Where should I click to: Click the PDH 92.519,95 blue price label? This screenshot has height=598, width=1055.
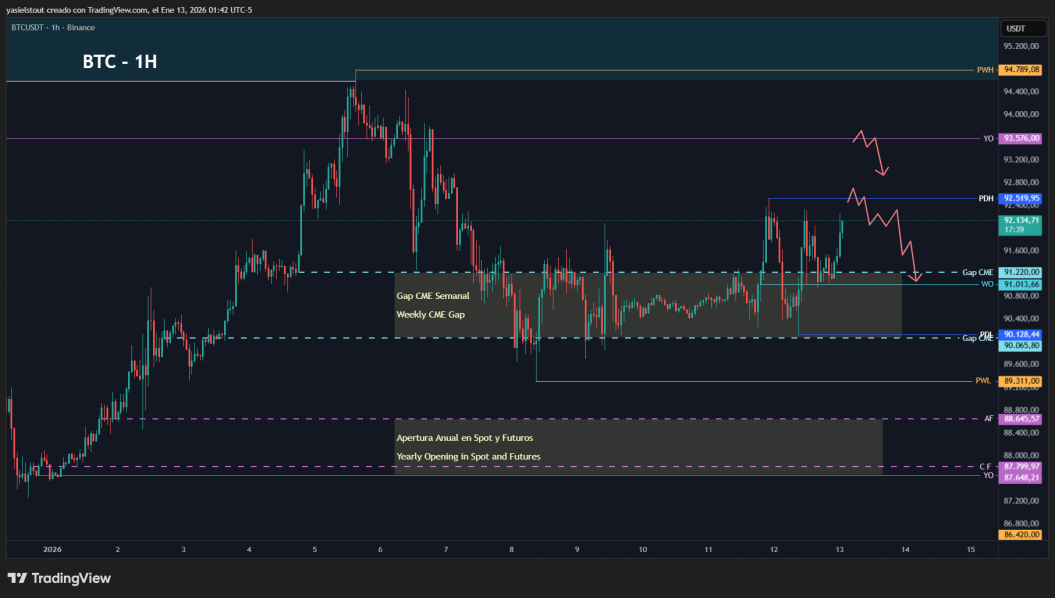(x=1021, y=198)
